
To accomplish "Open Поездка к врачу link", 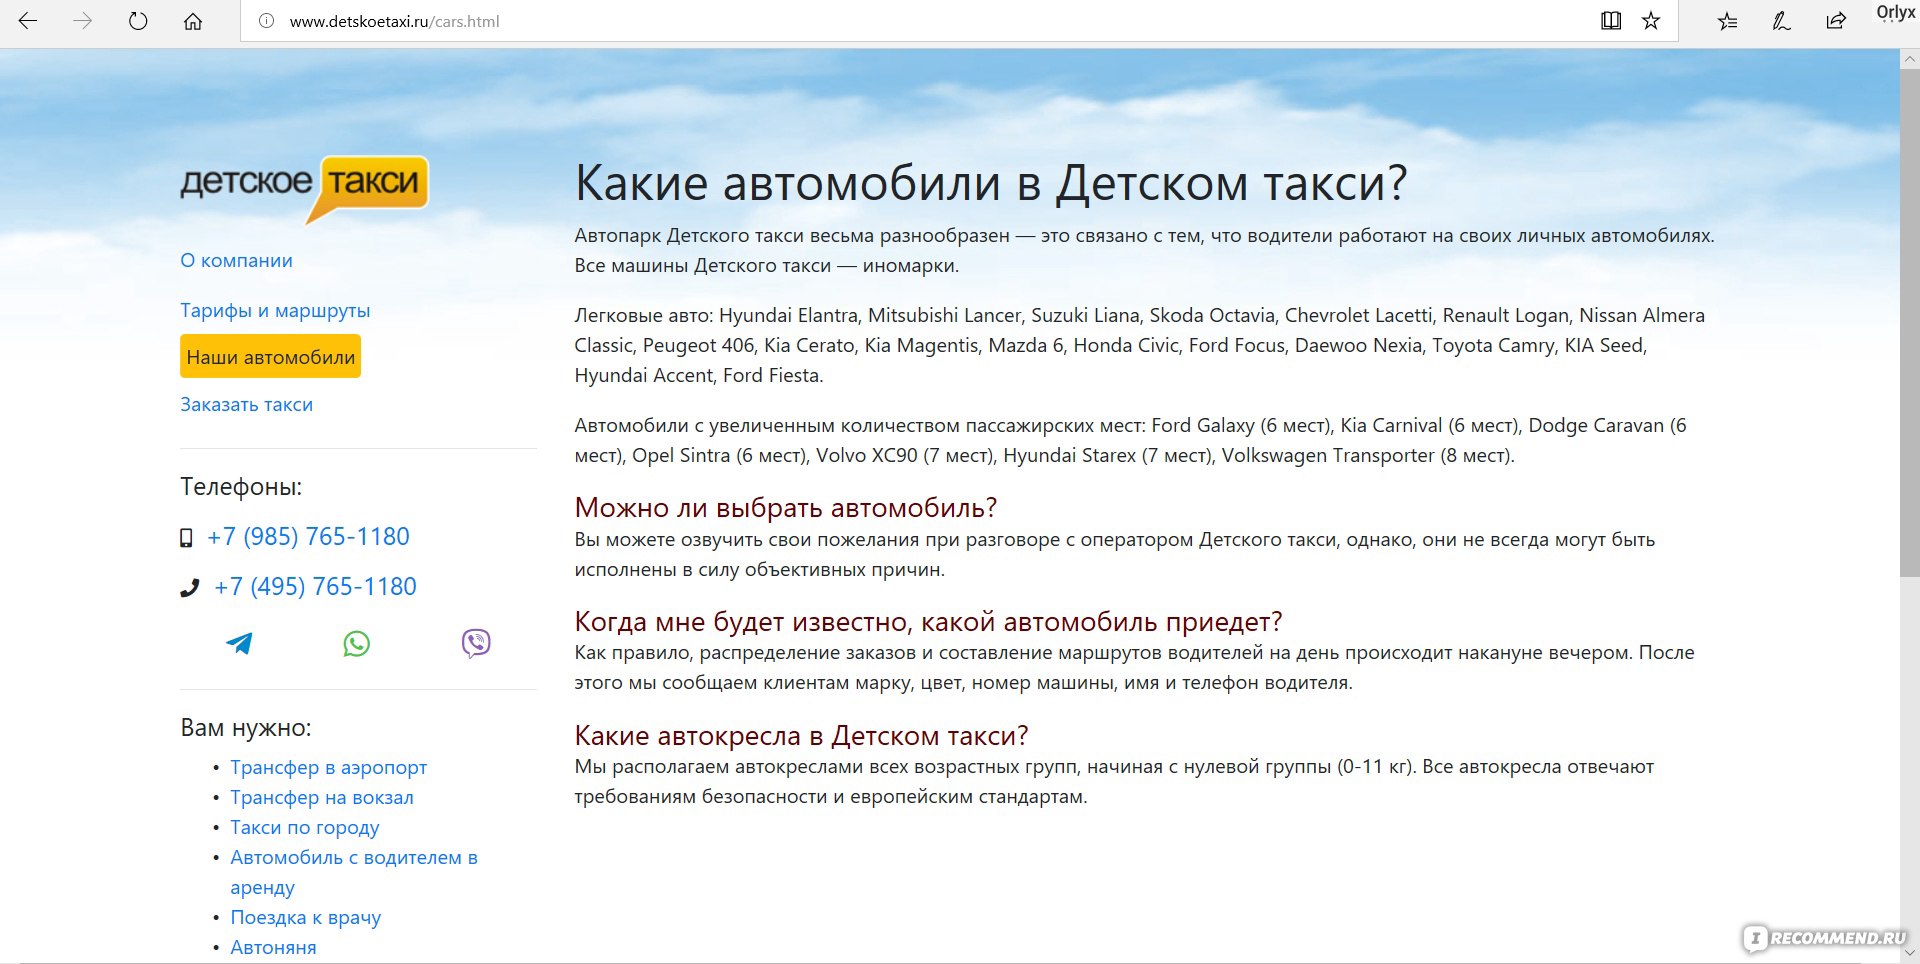I will click(x=305, y=917).
